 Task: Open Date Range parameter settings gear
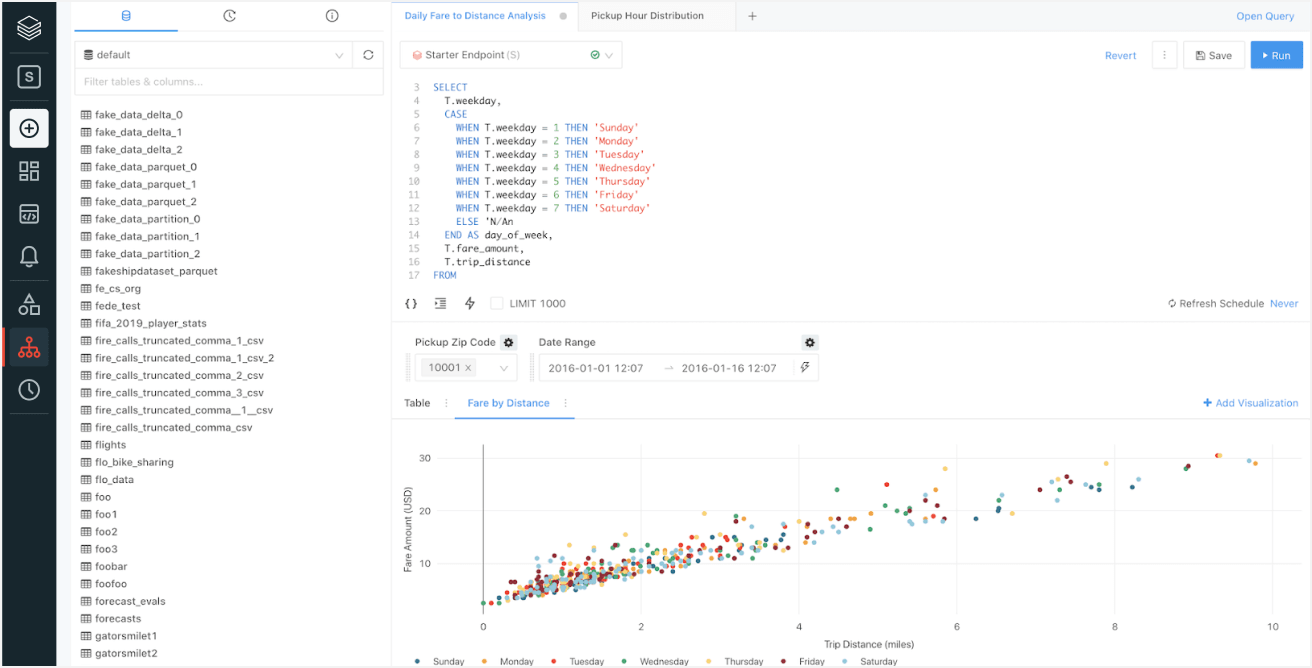tap(810, 342)
